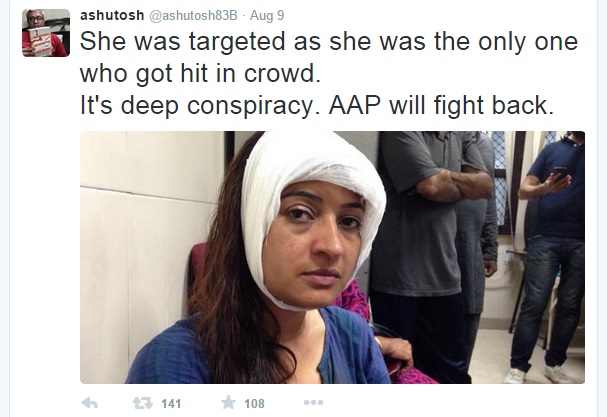The image size is (607, 417).
Task: Click the favorites count 108
Action: (254, 404)
